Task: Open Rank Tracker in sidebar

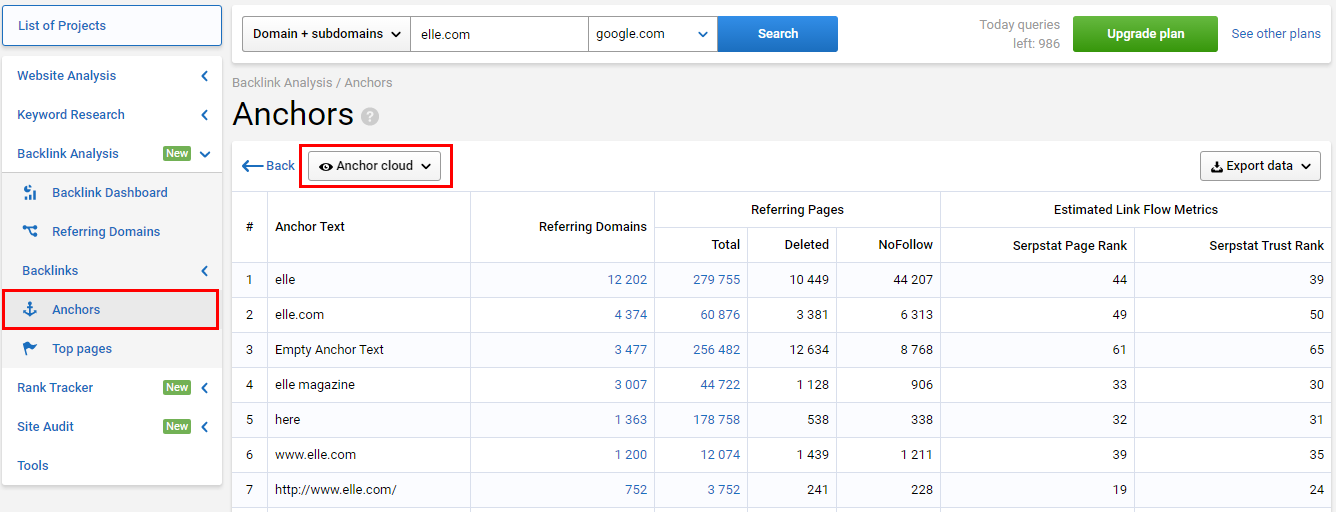Action: tap(55, 388)
